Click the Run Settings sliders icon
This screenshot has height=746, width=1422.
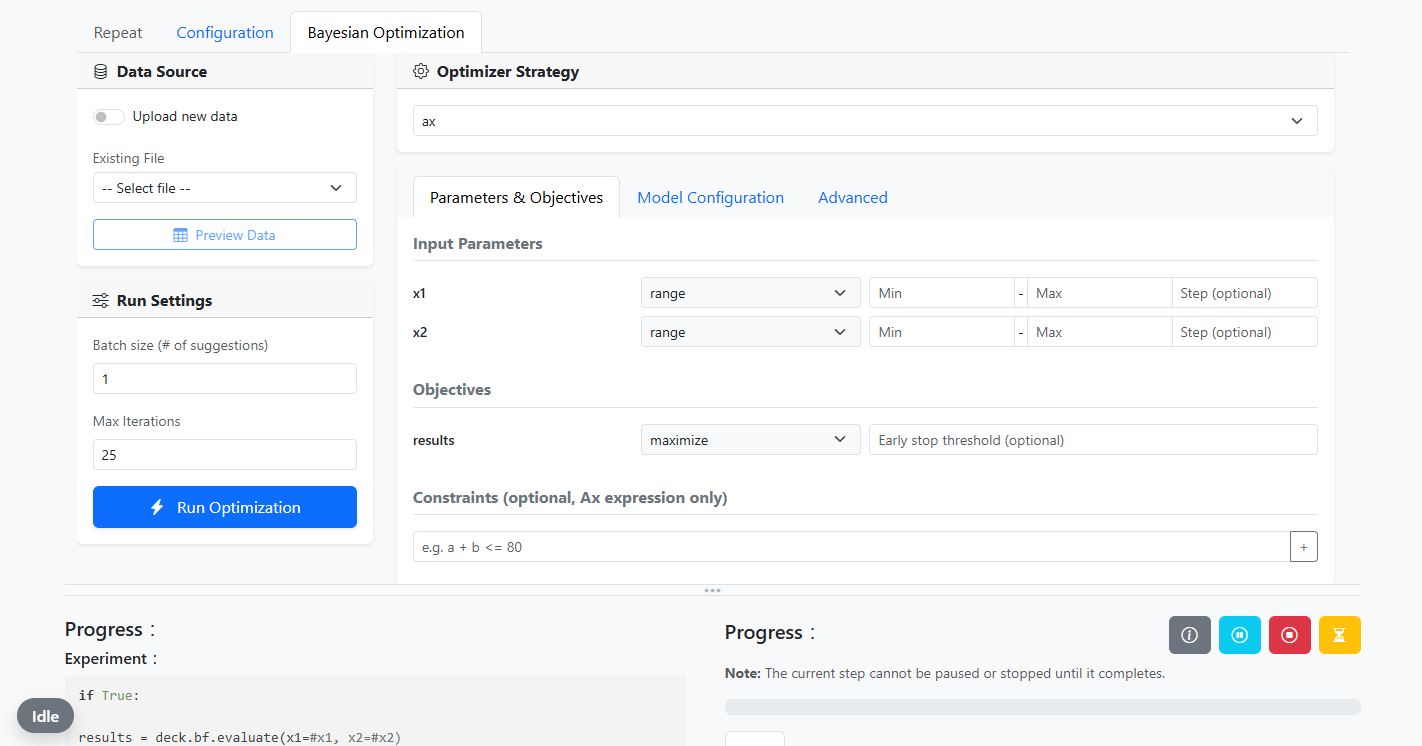click(100, 301)
